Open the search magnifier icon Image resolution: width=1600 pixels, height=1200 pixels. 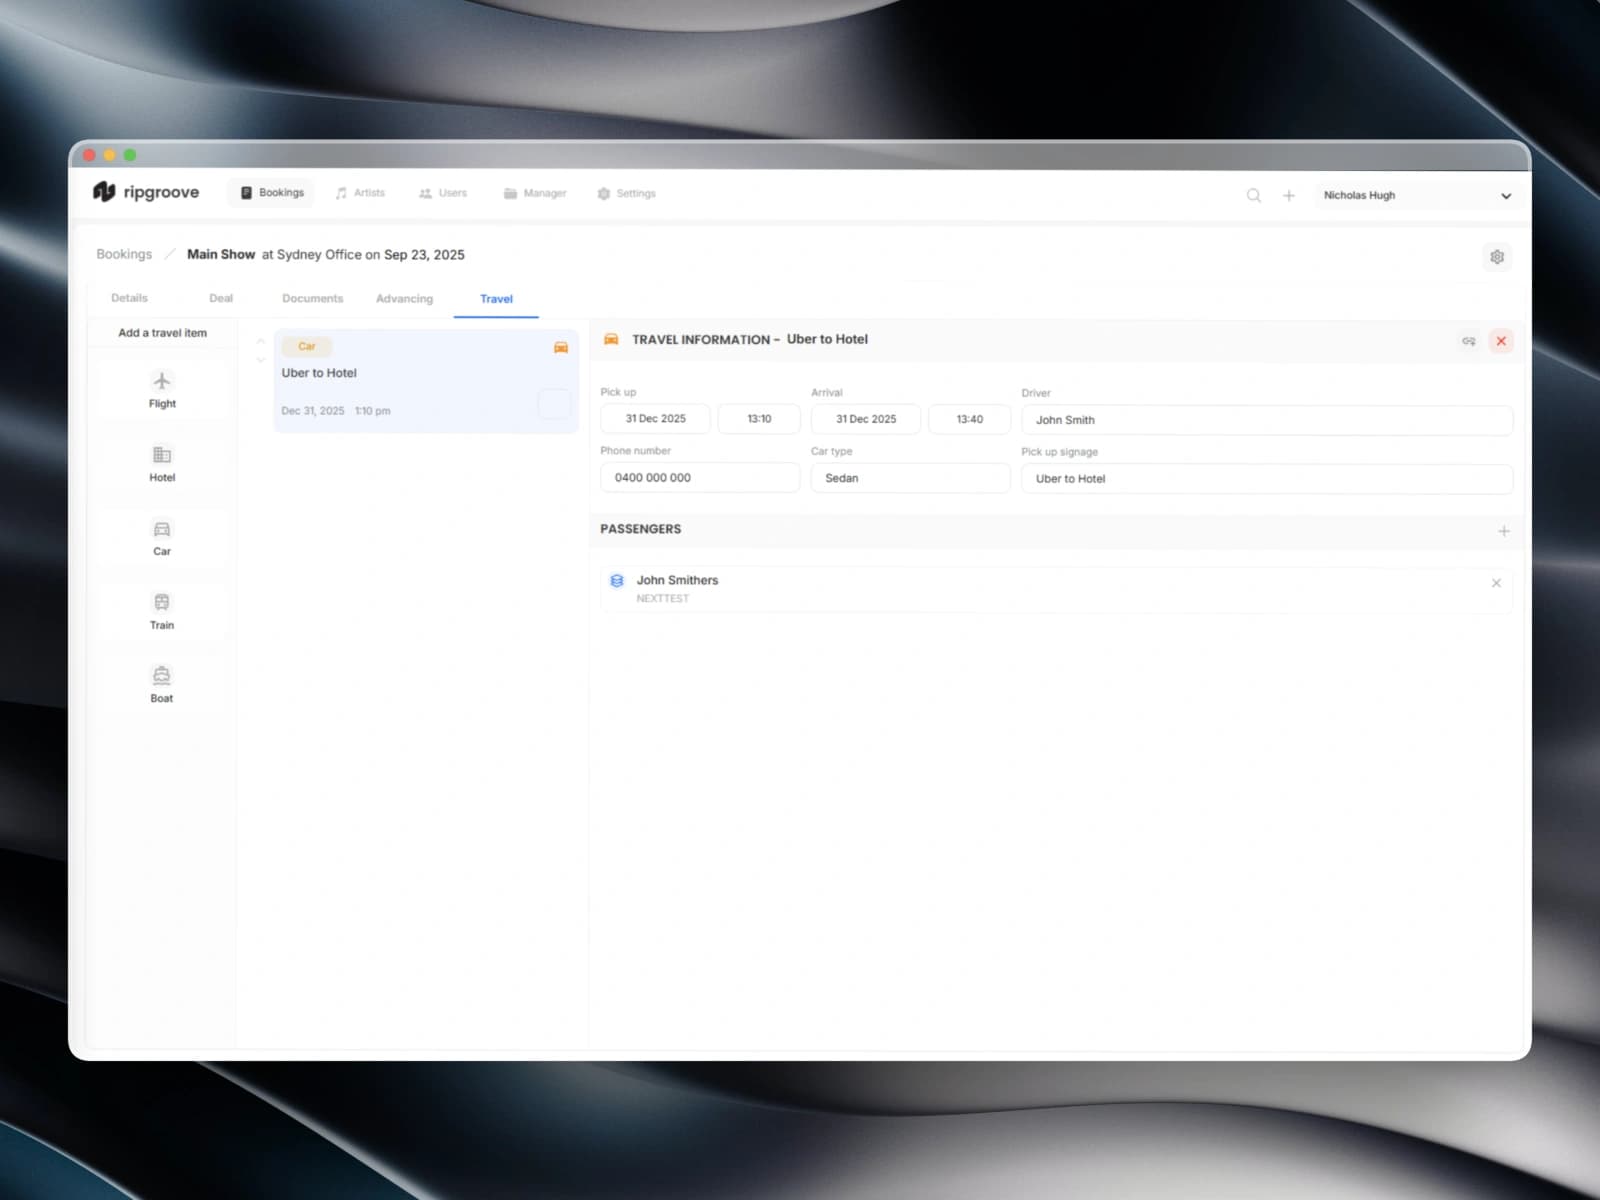(x=1253, y=195)
